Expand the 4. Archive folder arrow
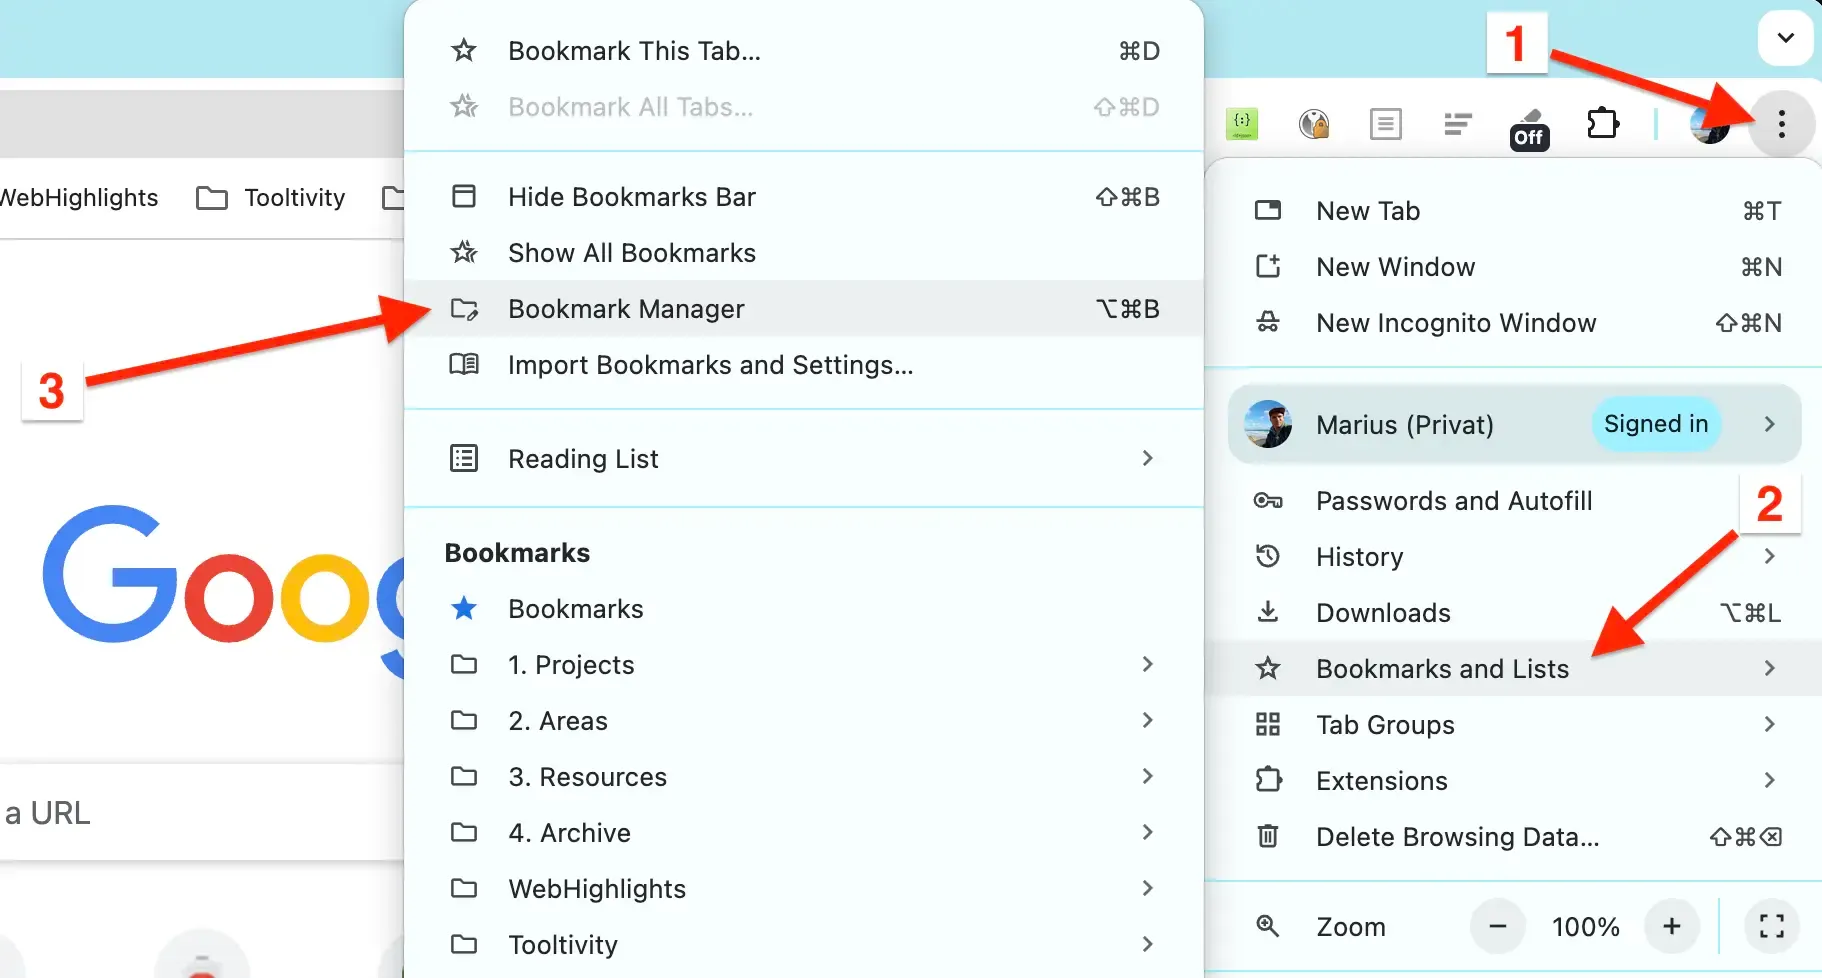The image size is (1822, 978). [x=1148, y=832]
